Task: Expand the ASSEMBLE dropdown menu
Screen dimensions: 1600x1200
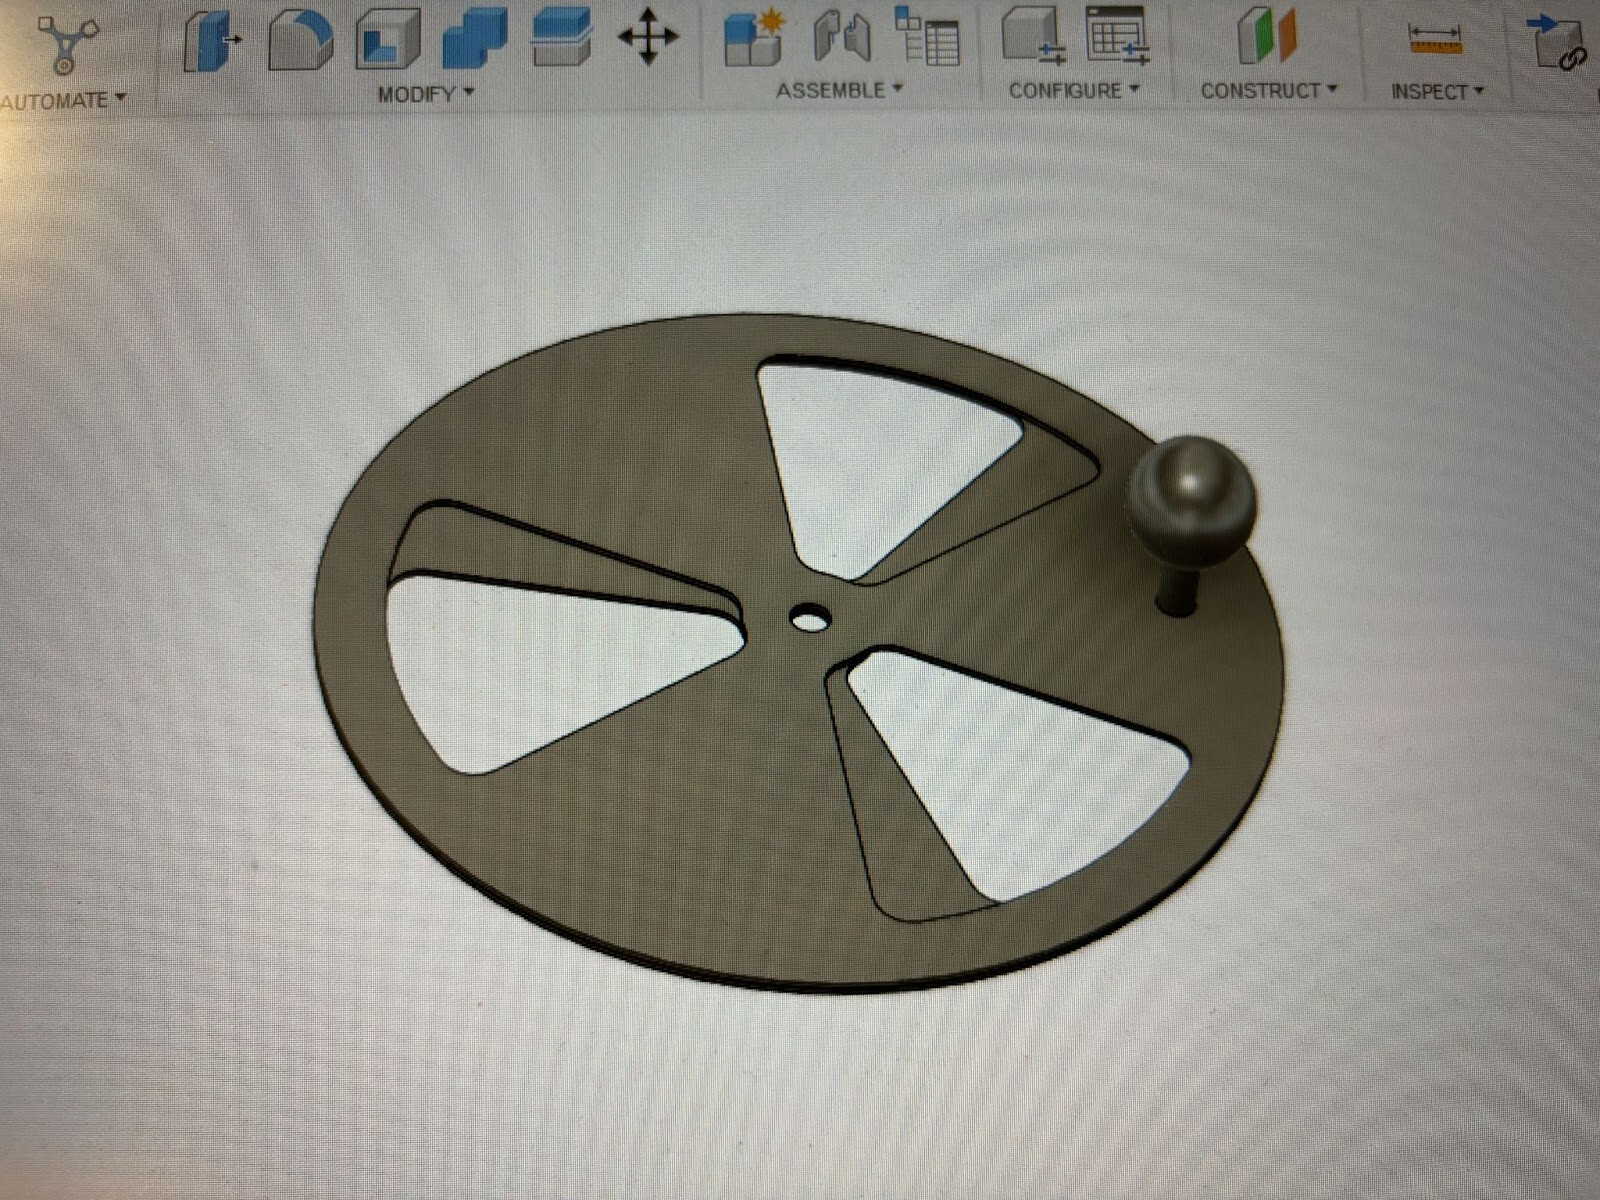Action: 839,90
